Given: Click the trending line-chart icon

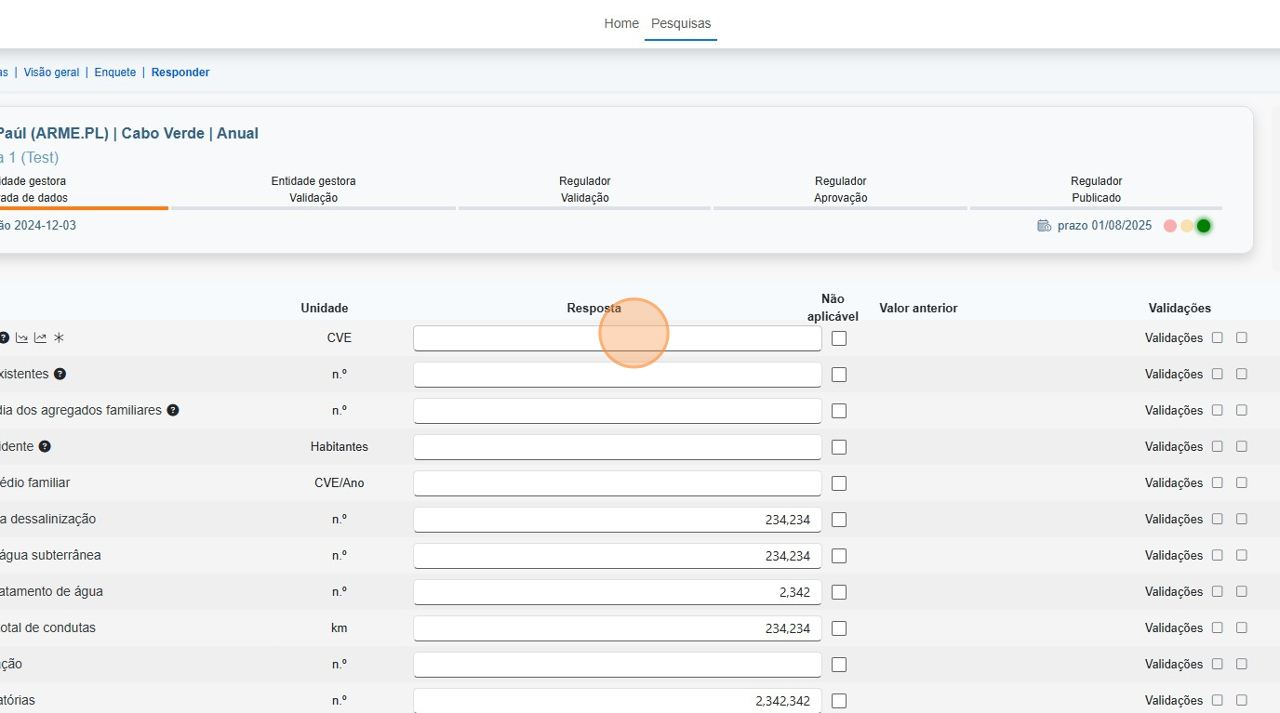Looking at the screenshot, I should [40, 337].
